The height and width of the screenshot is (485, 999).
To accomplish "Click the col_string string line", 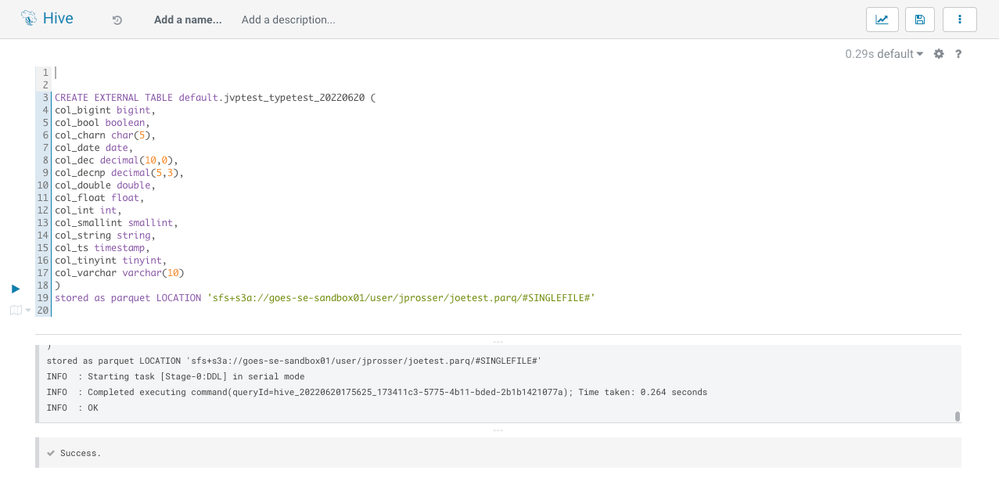I will 104,235.
